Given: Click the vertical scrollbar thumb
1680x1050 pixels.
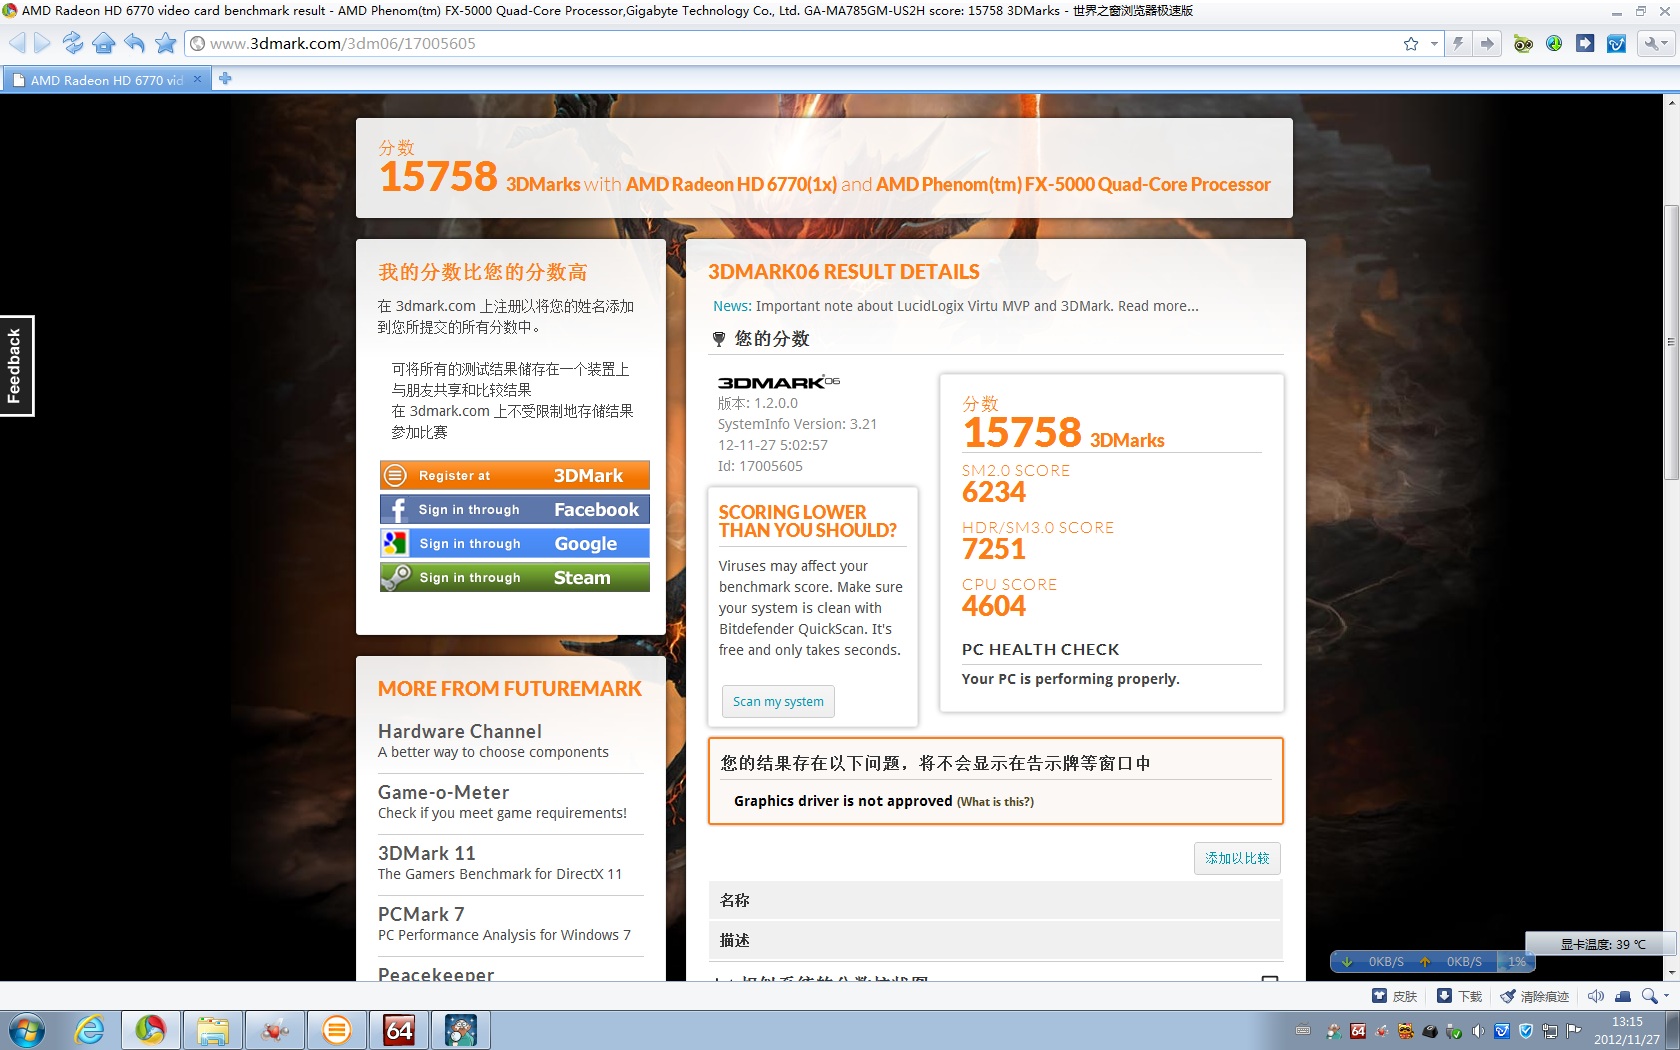Looking at the screenshot, I should coord(1671,340).
